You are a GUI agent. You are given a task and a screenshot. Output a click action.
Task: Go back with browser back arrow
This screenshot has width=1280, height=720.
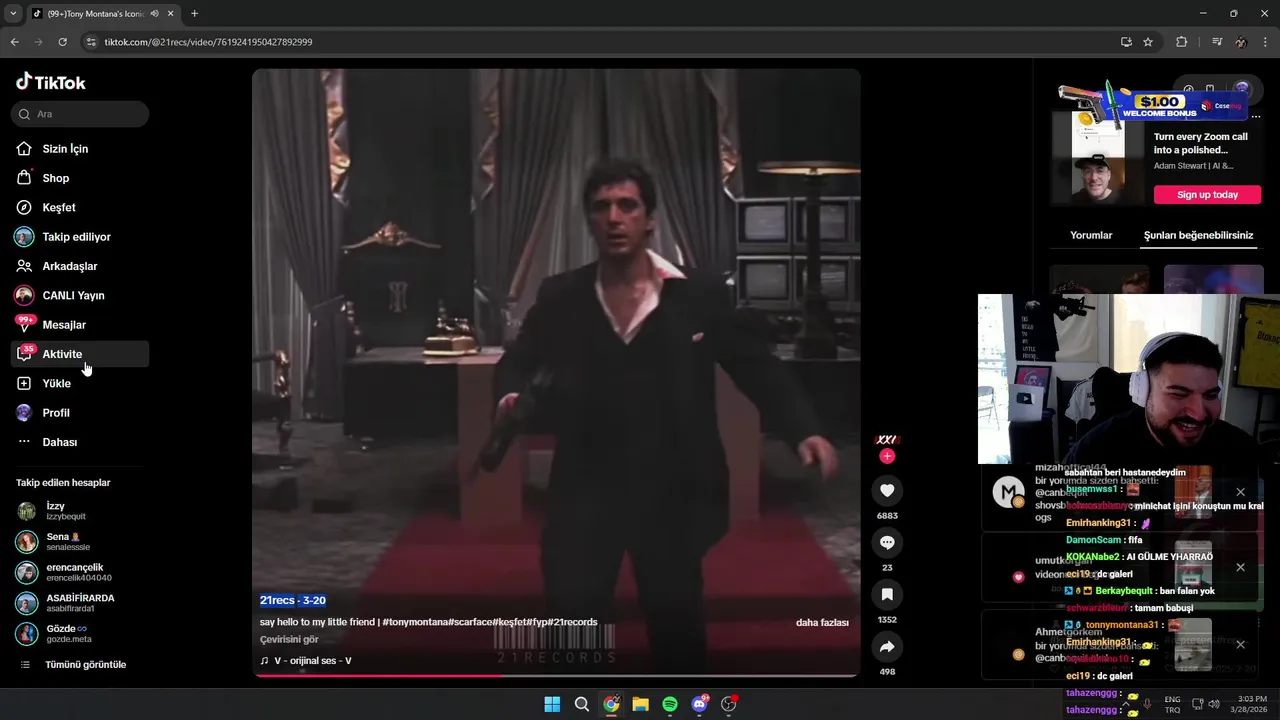tap(14, 42)
